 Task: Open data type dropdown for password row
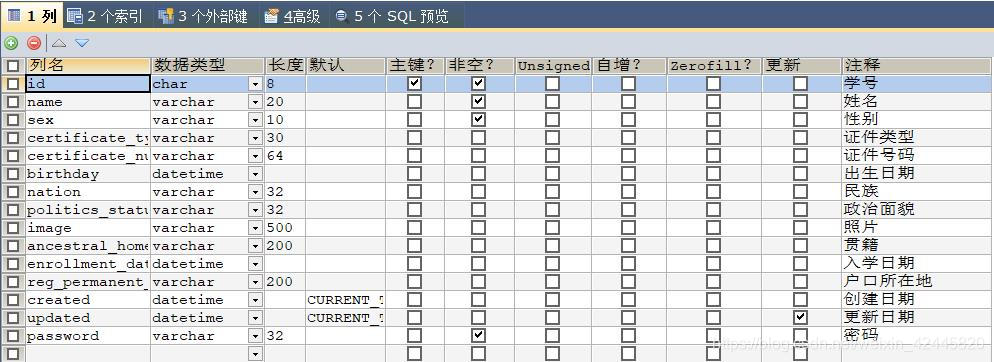click(255, 336)
